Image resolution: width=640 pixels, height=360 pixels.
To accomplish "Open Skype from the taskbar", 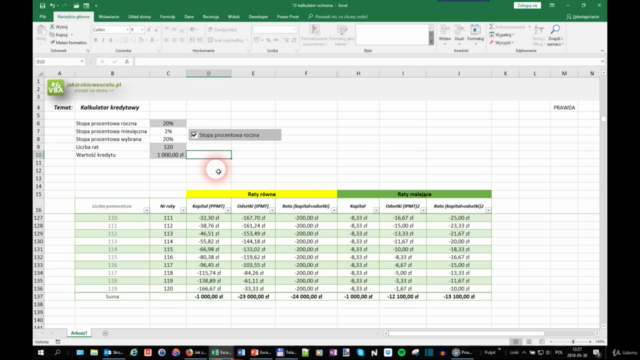I will point(360,352).
